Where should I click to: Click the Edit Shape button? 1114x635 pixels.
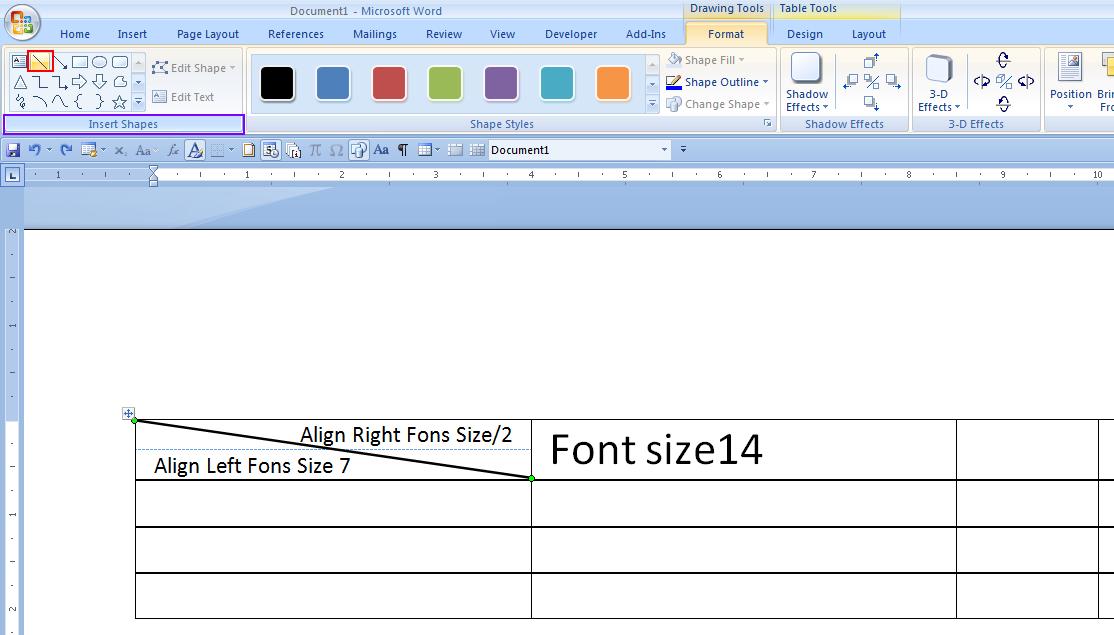(x=193, y=67)
